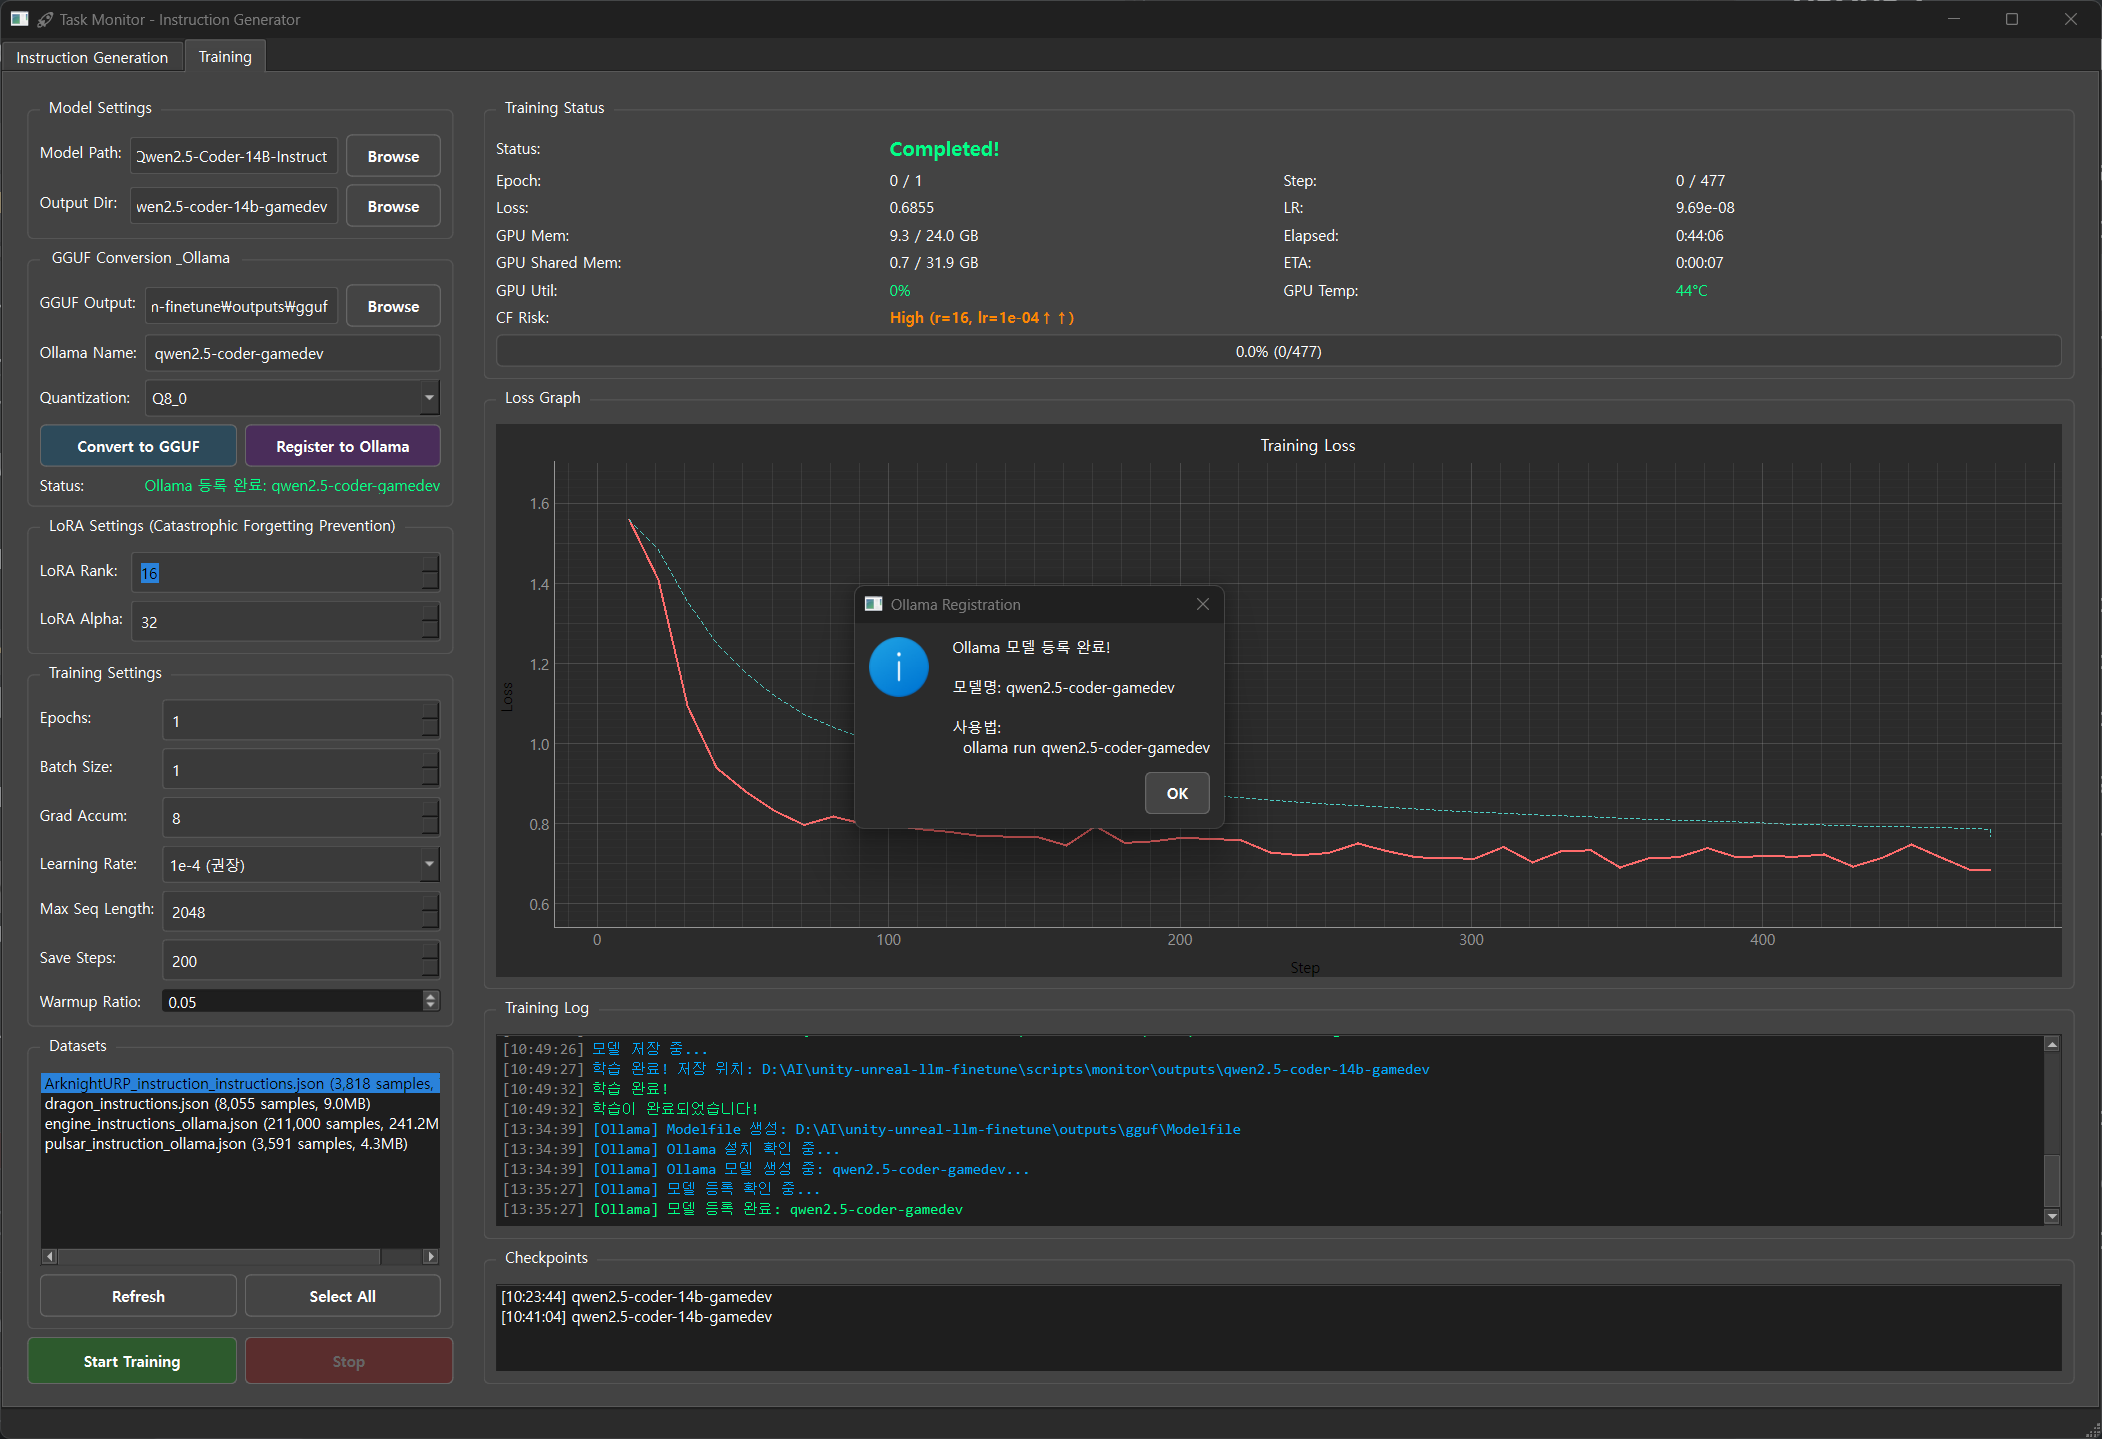2102x1439 pixels.
Task: Click Register to Ollama button
Action: tap(342, 446)
